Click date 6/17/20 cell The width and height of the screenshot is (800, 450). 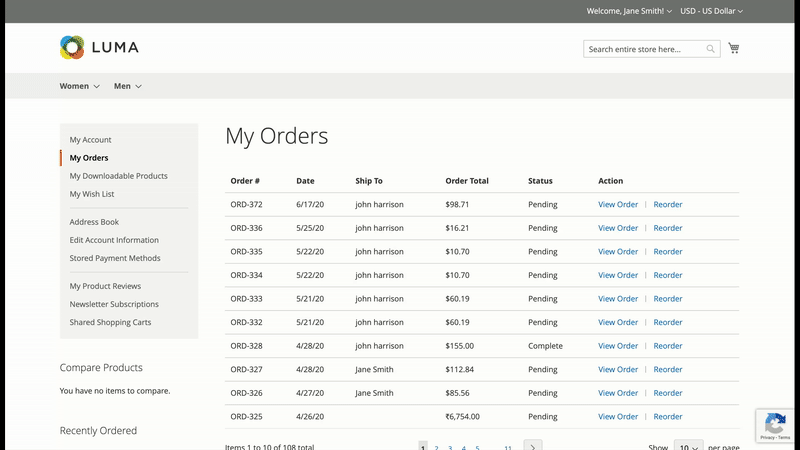click(310, 204)
